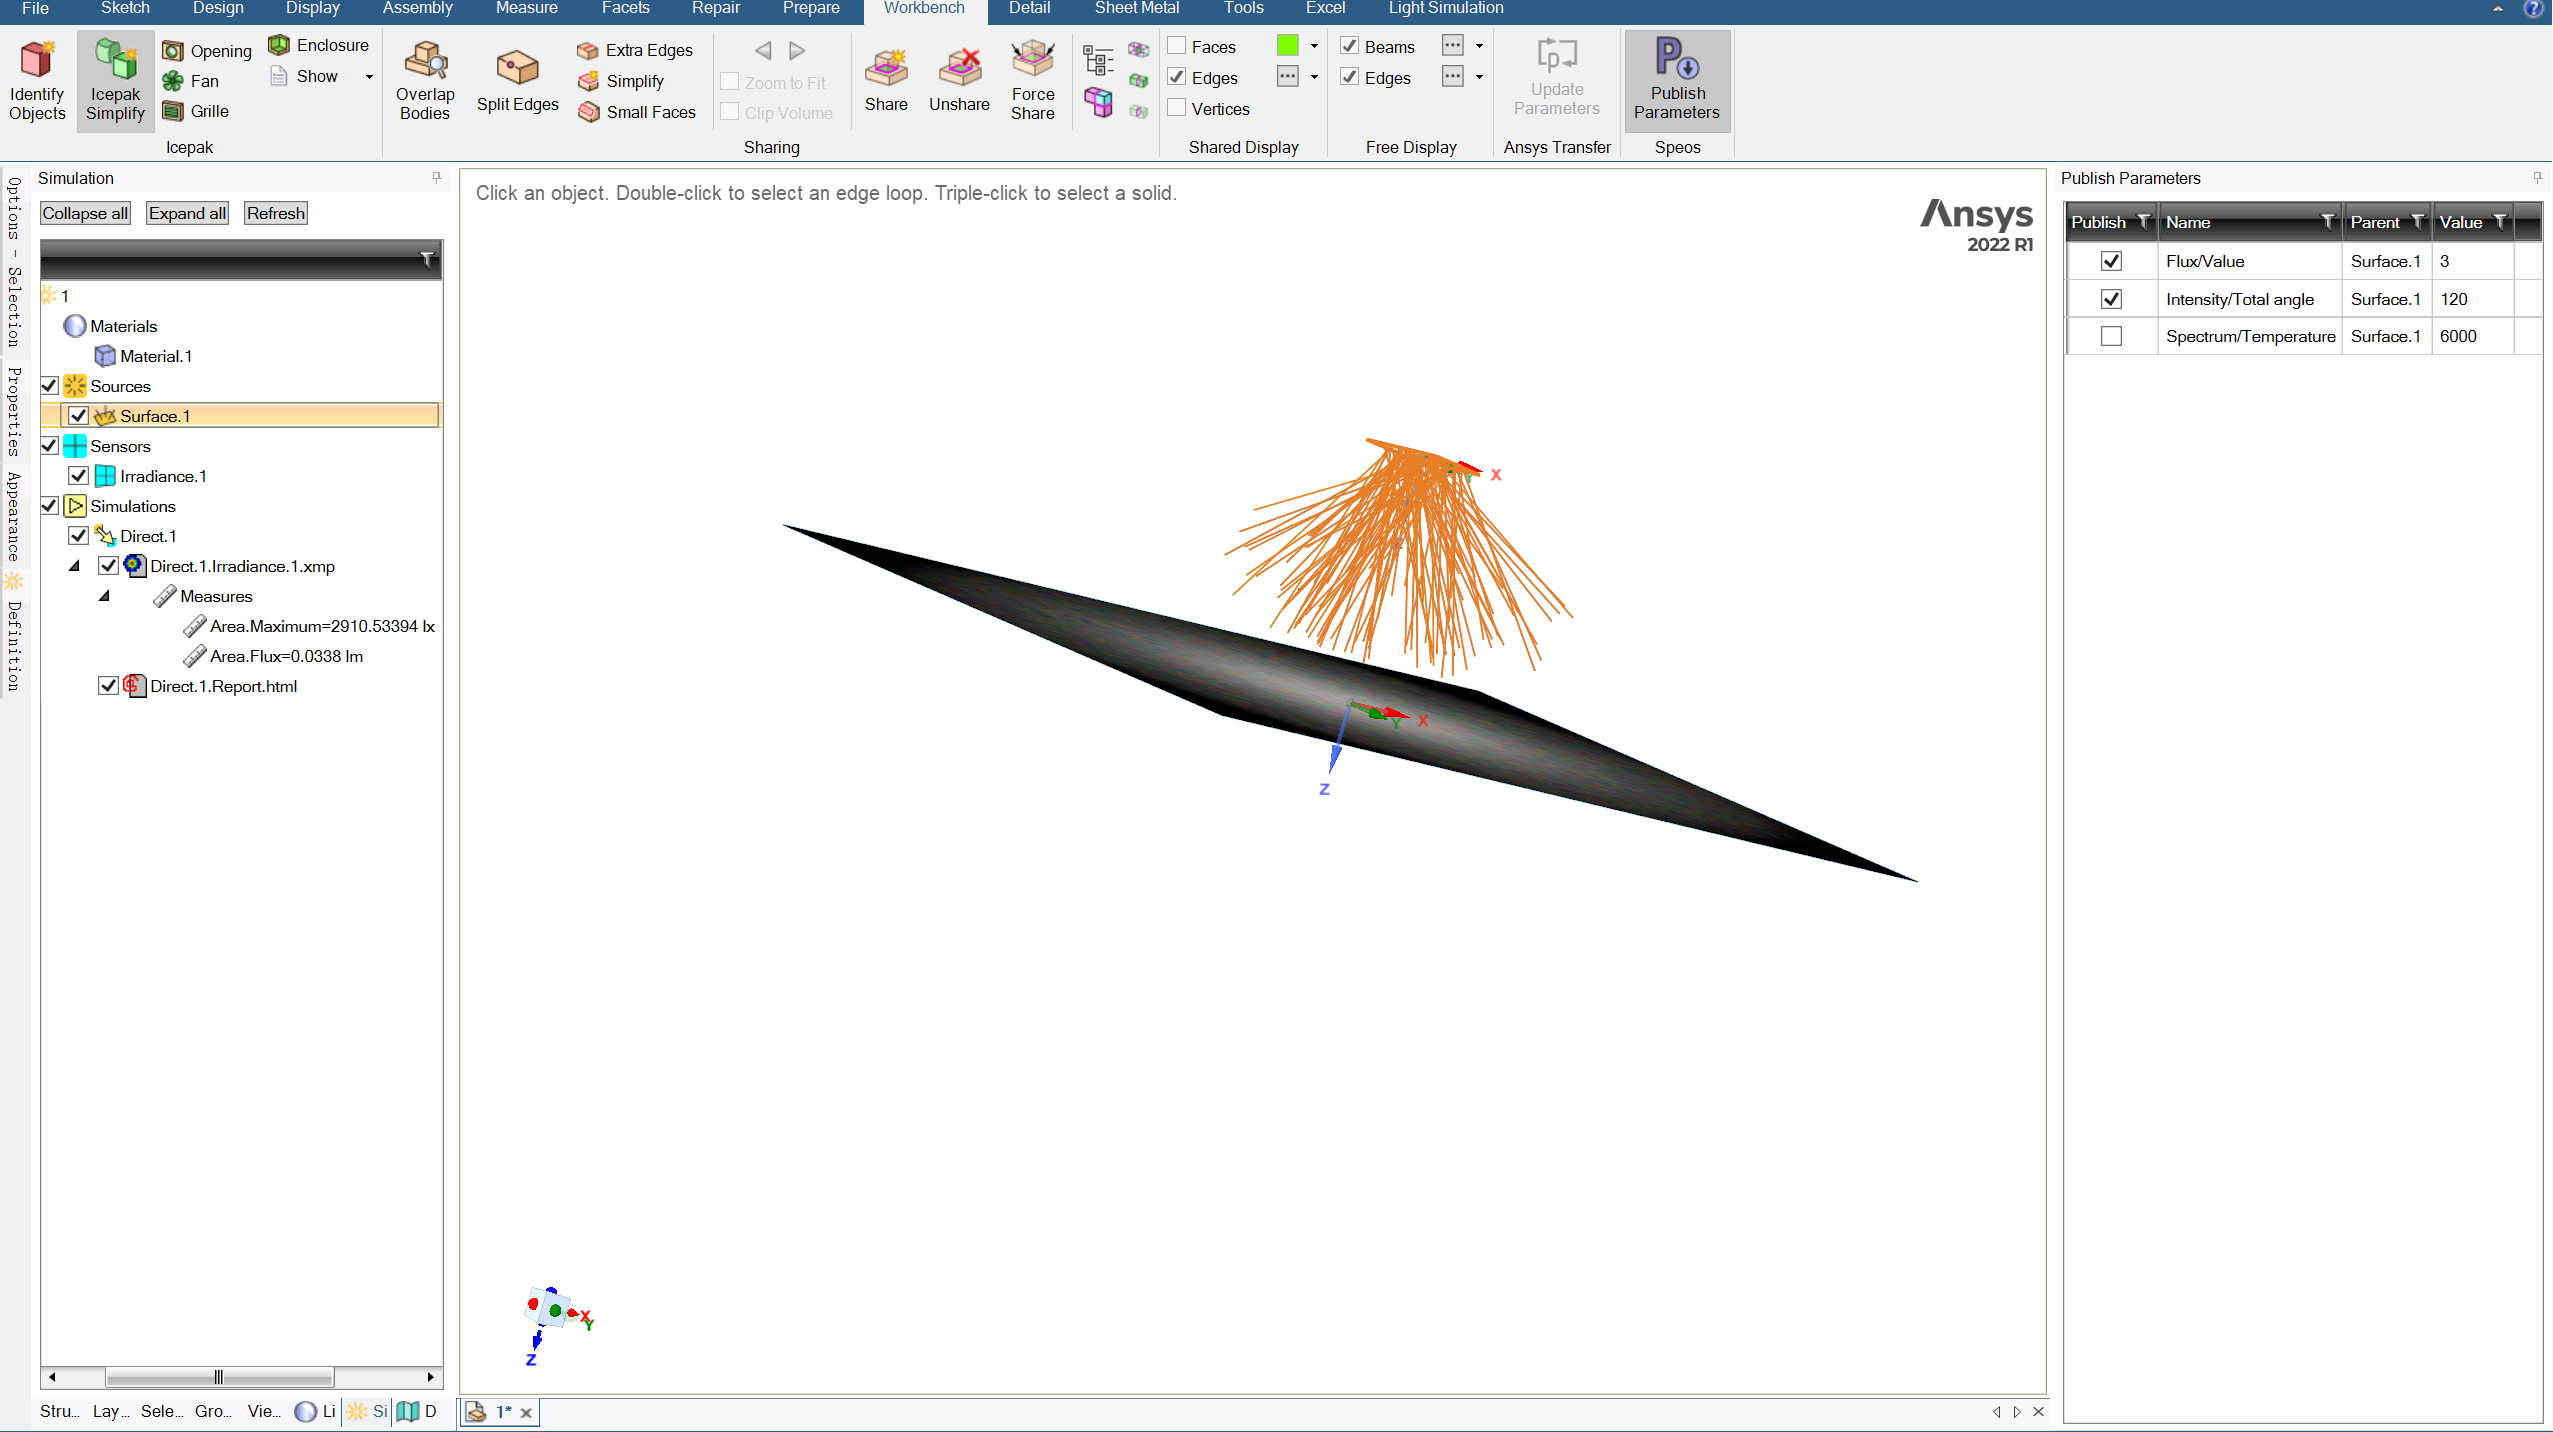Enable the Faces shared display checkbox
The image size is (2553, 1432).
click(1177, 46)
